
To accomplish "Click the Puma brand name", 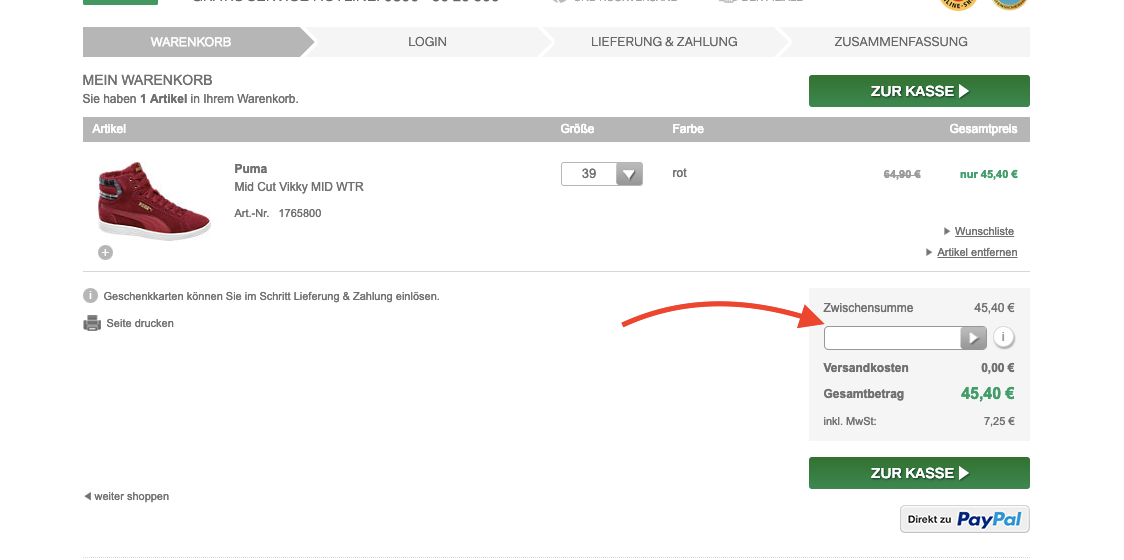I will pos(250,169).
